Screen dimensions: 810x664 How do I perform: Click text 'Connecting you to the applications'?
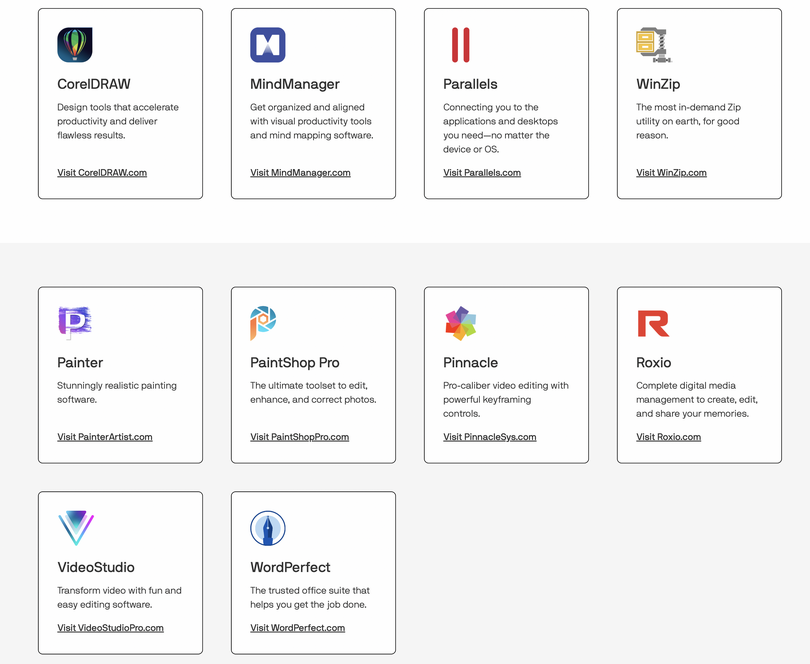click(501, 128)
